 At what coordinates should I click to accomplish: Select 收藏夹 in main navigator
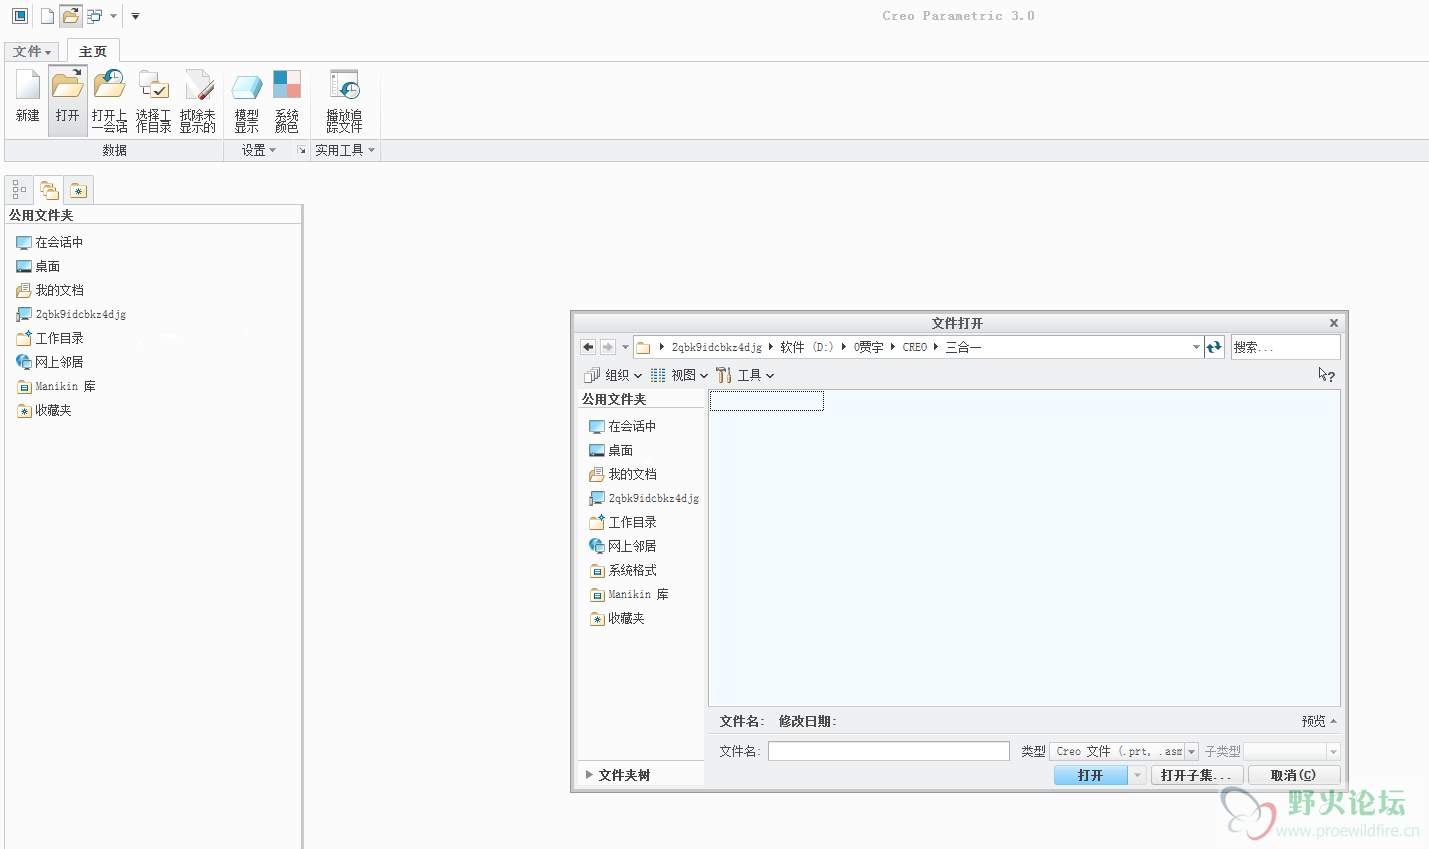(x=44, y=410)
